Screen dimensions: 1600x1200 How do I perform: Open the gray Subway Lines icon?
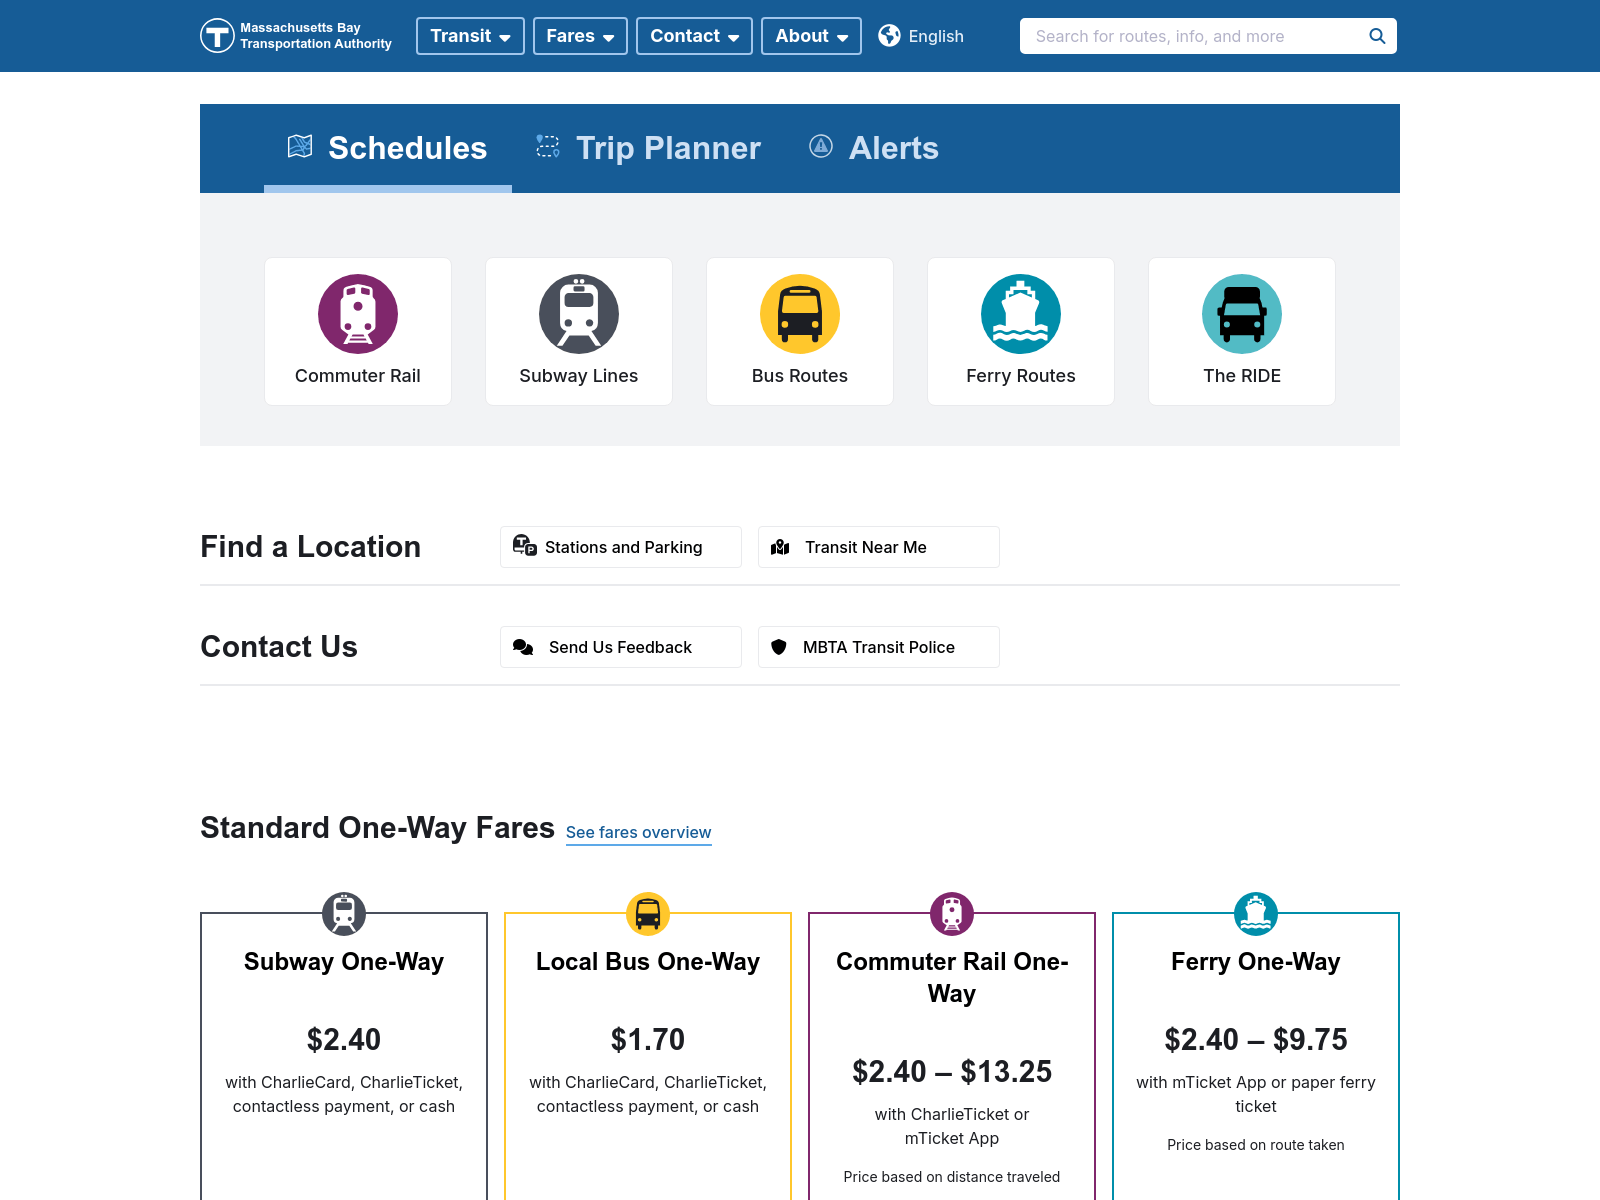579,314
